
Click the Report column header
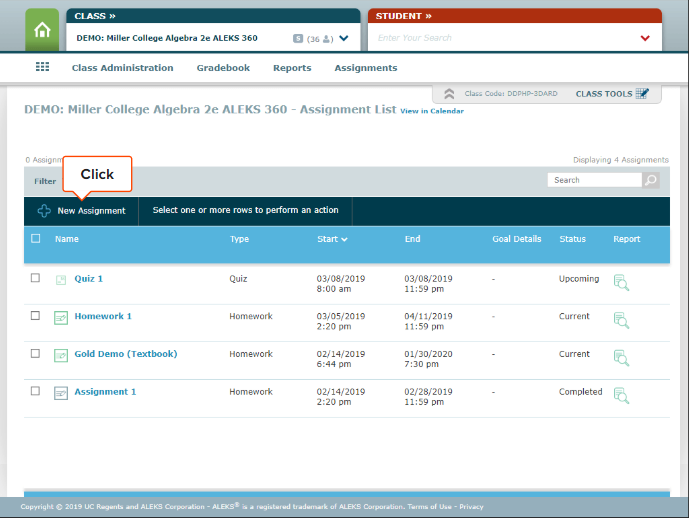627,239
